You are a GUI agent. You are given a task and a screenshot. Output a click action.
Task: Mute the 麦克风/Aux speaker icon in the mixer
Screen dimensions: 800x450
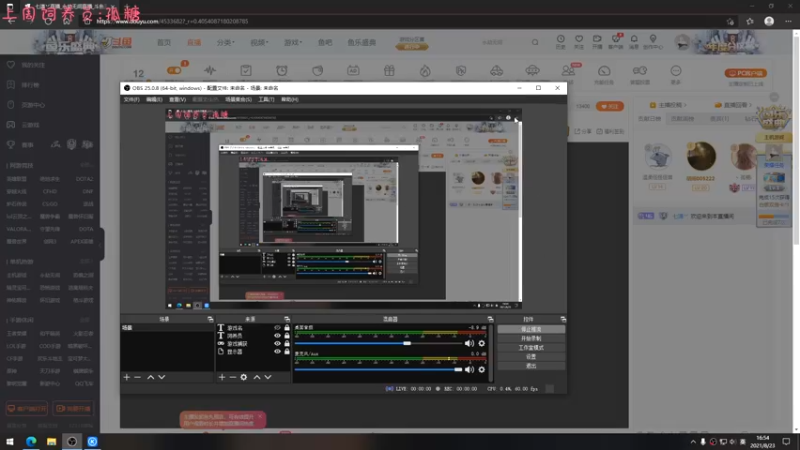(x=469, y=369)
